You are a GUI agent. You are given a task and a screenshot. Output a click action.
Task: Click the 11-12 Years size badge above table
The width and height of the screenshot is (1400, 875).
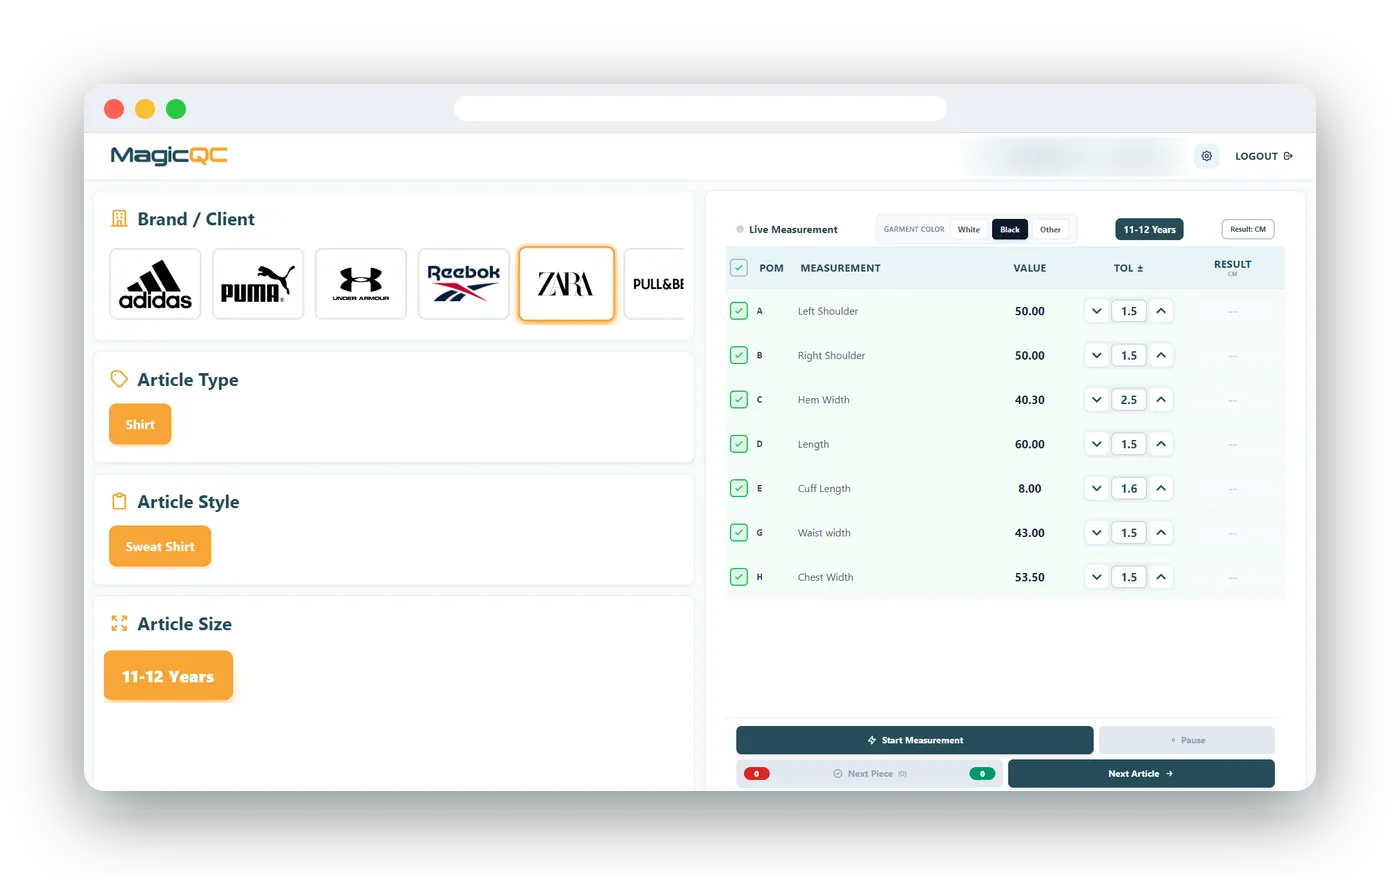(1149, 229)
